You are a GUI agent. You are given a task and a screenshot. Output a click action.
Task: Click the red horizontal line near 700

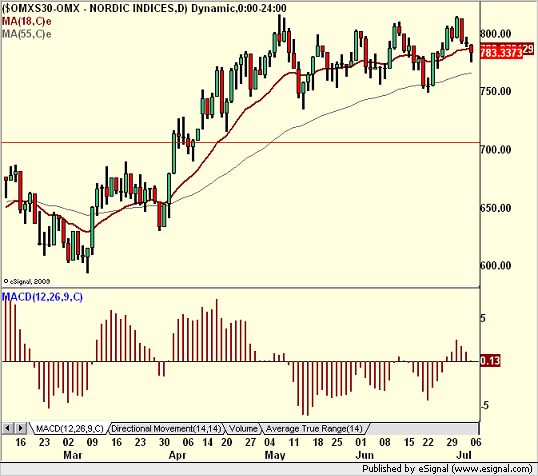click(240, 142)
